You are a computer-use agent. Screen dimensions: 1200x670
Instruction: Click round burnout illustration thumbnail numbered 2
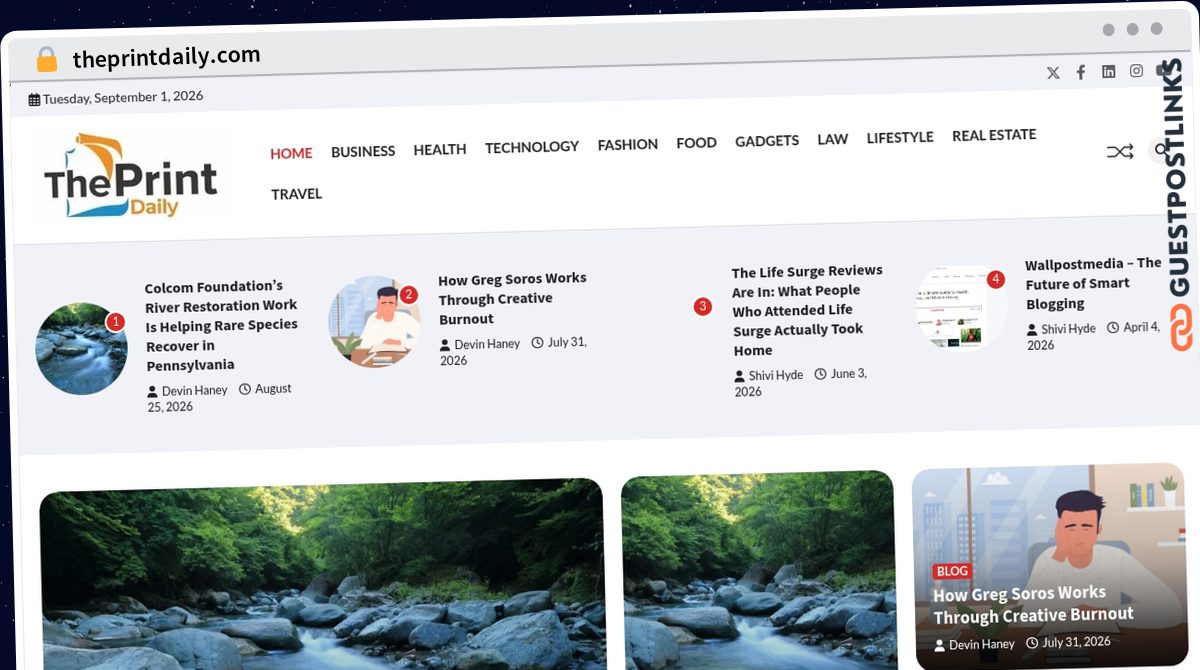[375, 322]
